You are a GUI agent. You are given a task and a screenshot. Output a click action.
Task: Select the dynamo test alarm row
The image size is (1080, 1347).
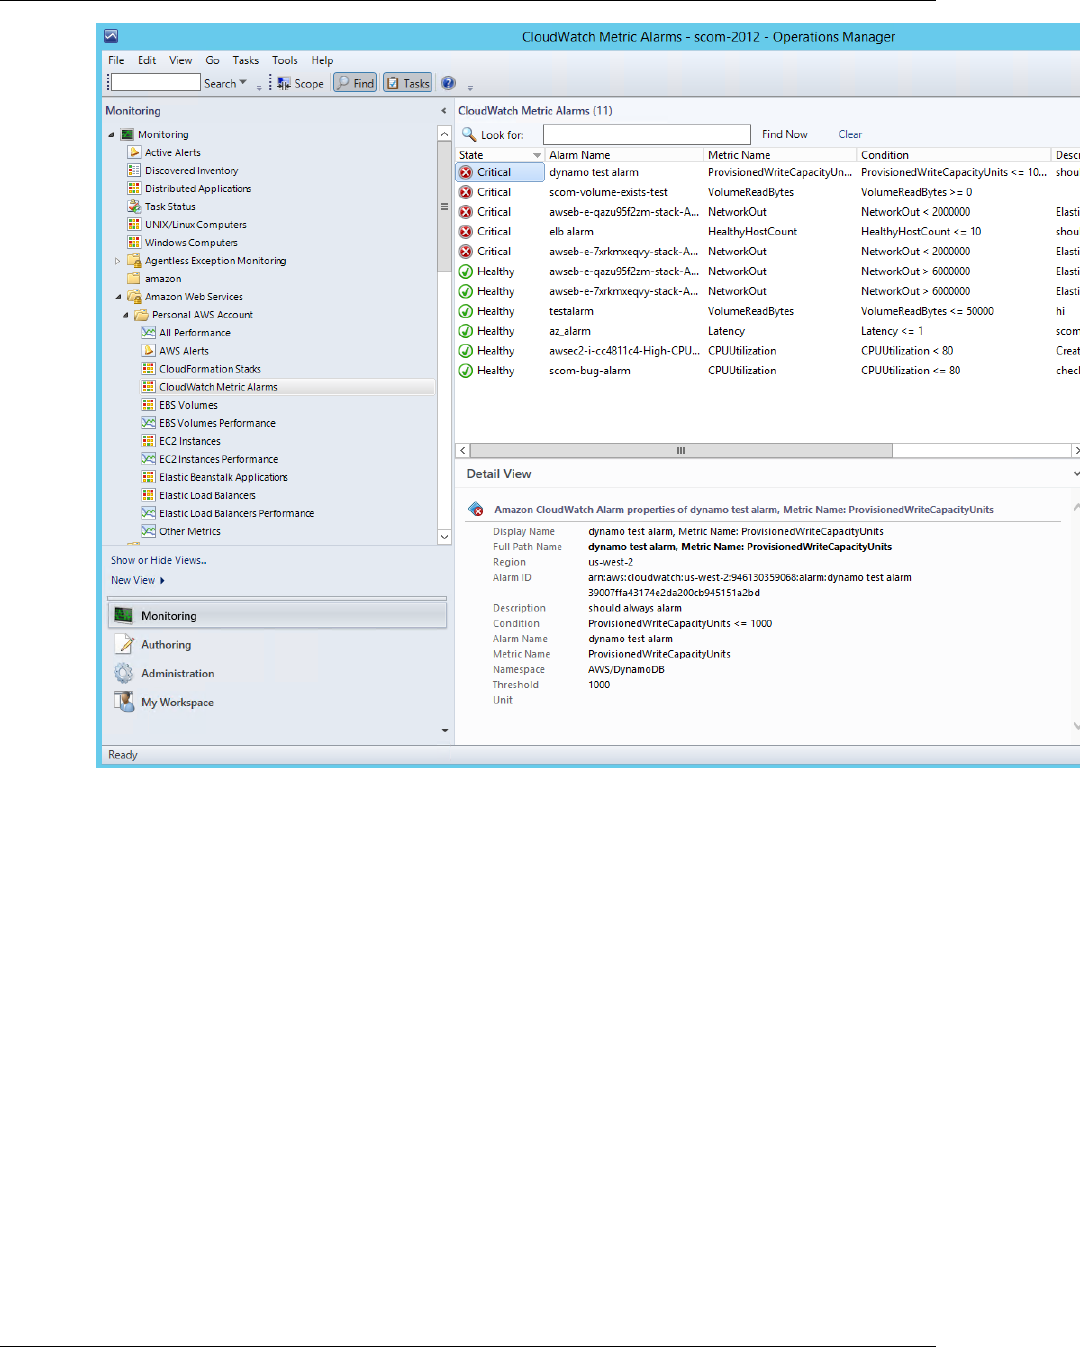point(767,172)
